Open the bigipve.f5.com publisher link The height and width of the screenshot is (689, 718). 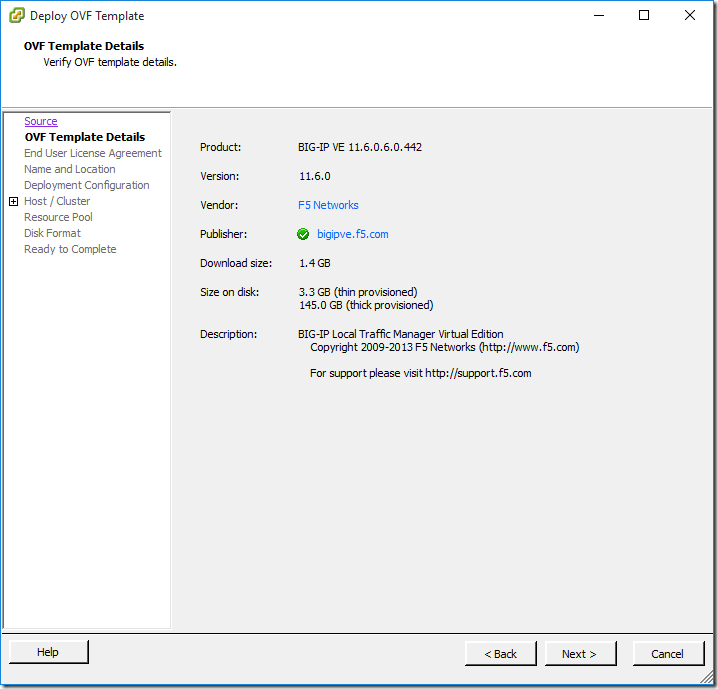tap(353, 234)
